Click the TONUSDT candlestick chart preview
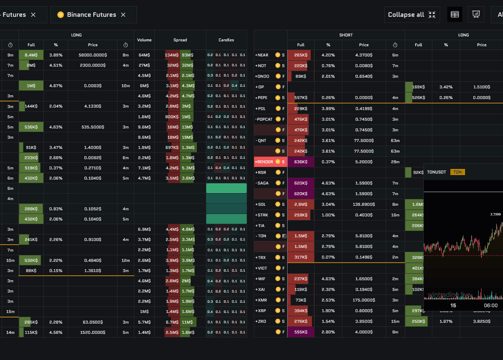The height and width of the screenshot is (360, 503). coord(463,240)
